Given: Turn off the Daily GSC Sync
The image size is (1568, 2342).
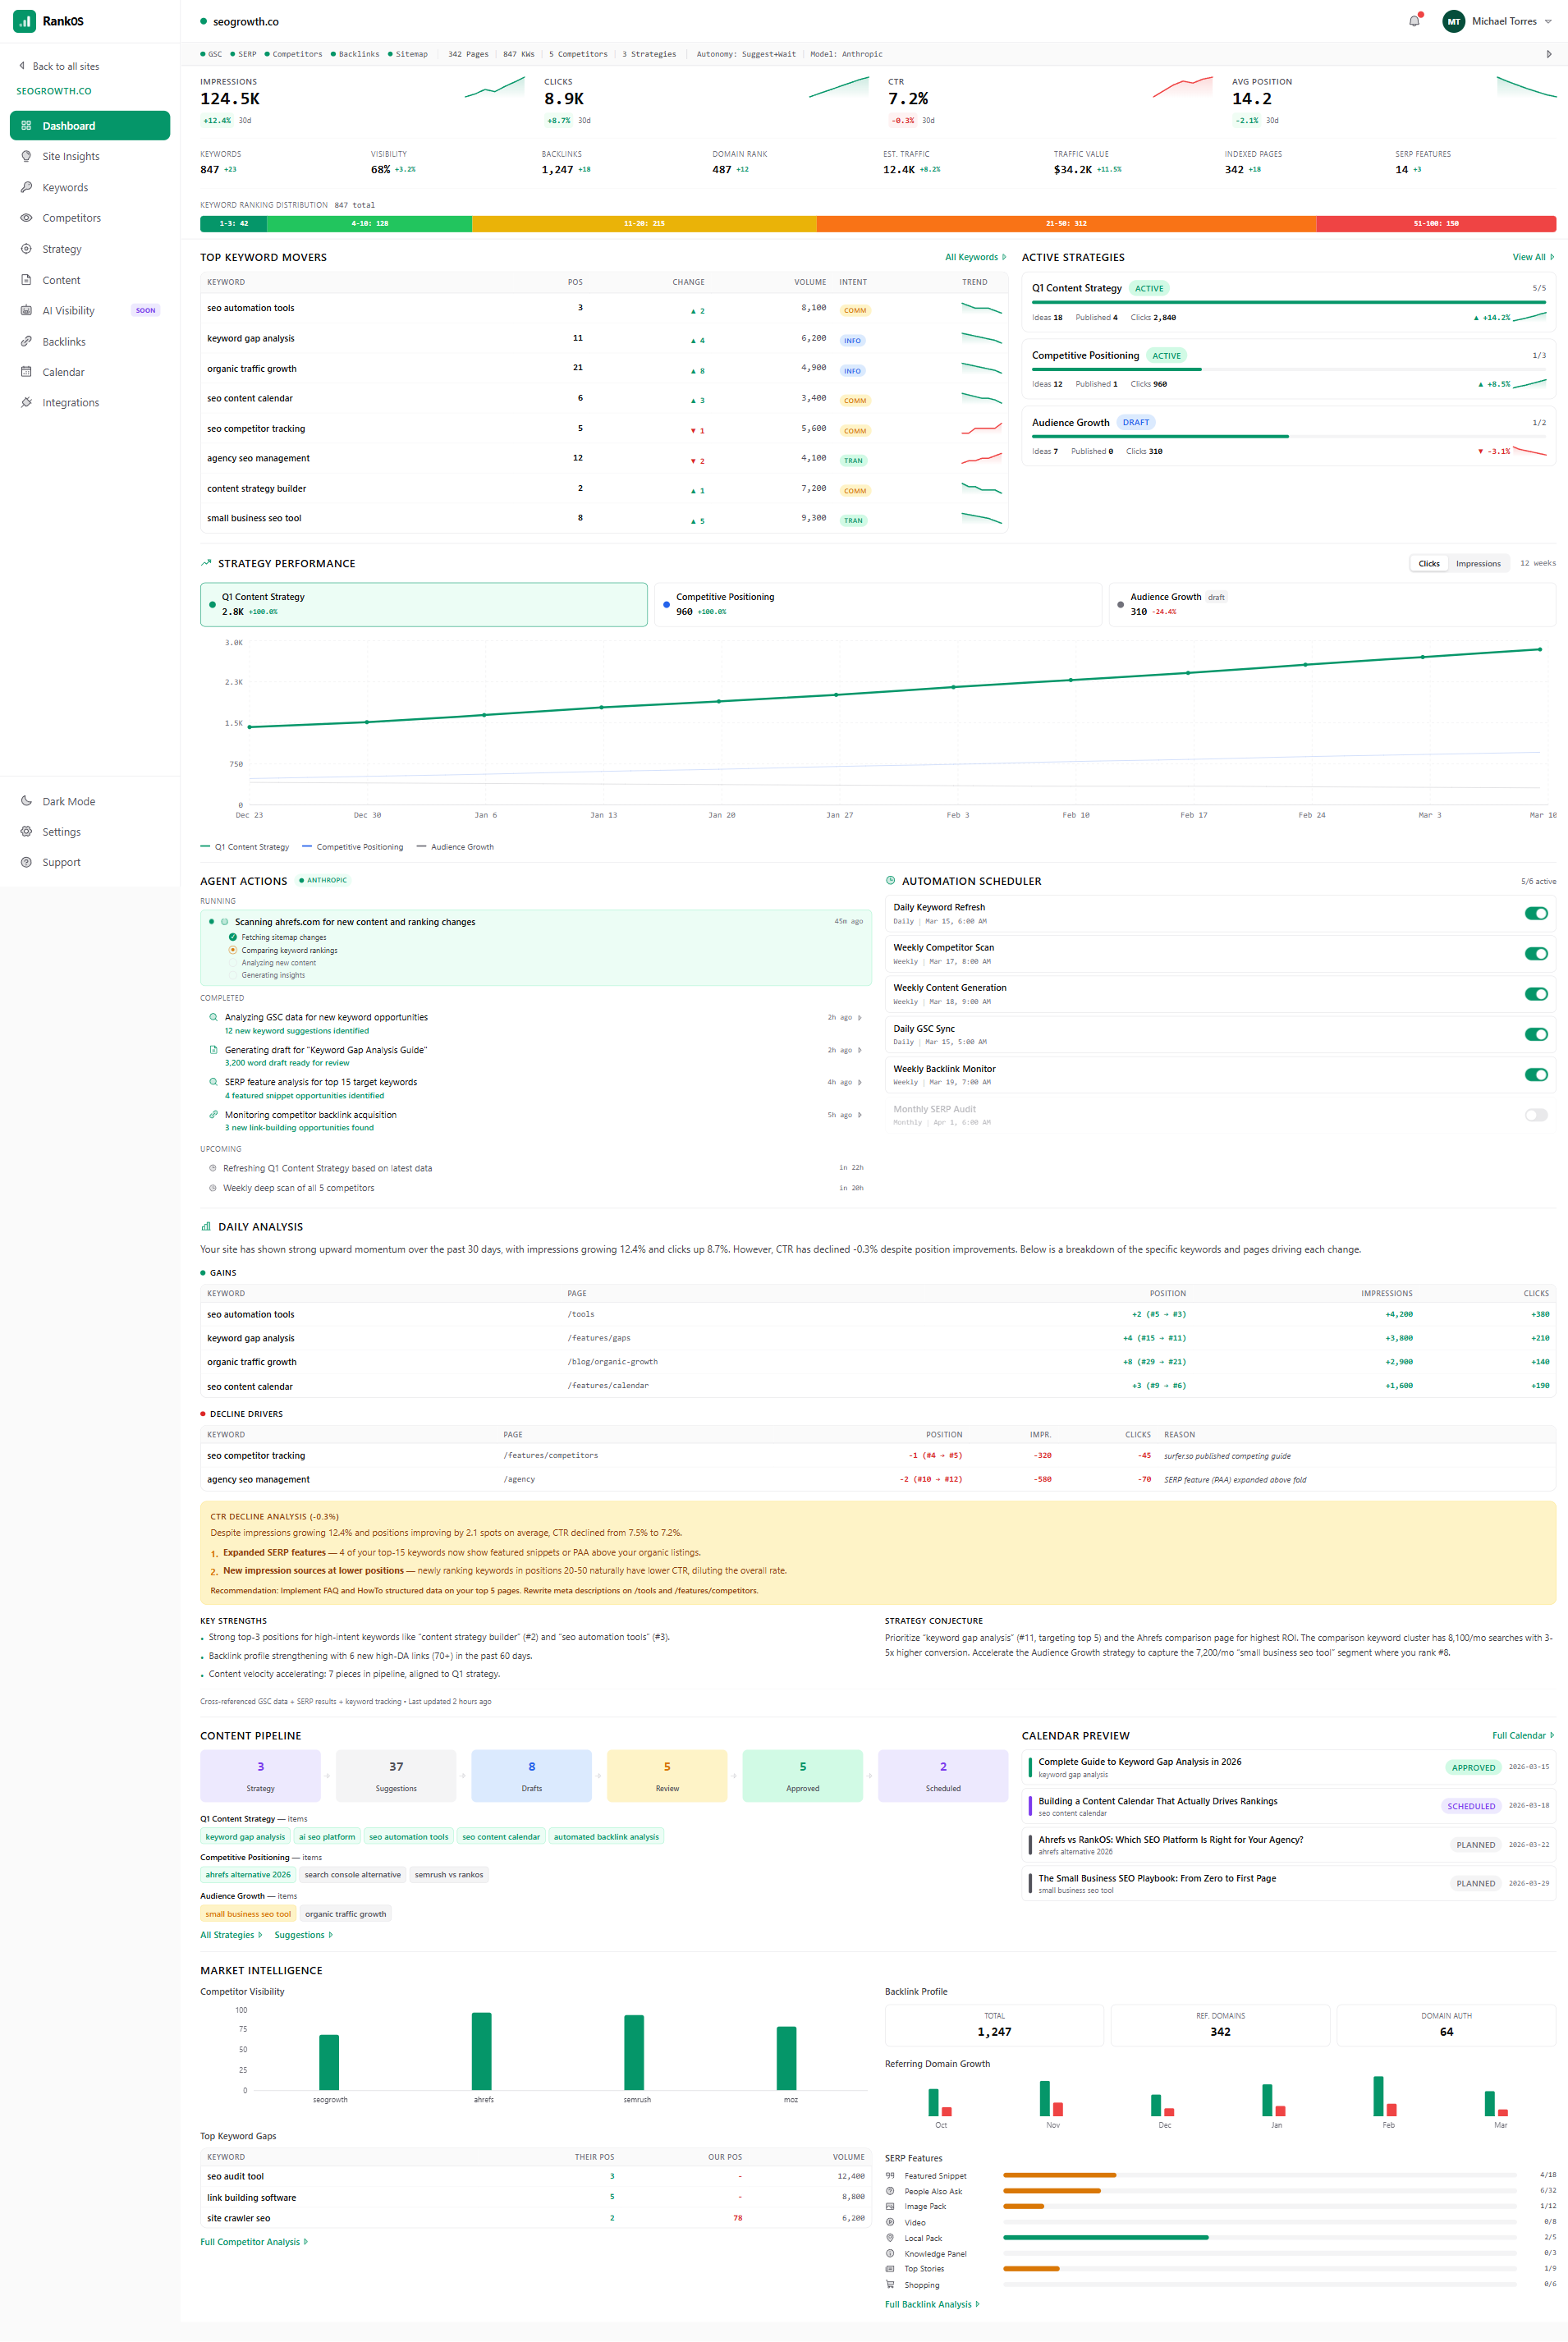Looking at the screenshot, I should coord(1535,1034).
